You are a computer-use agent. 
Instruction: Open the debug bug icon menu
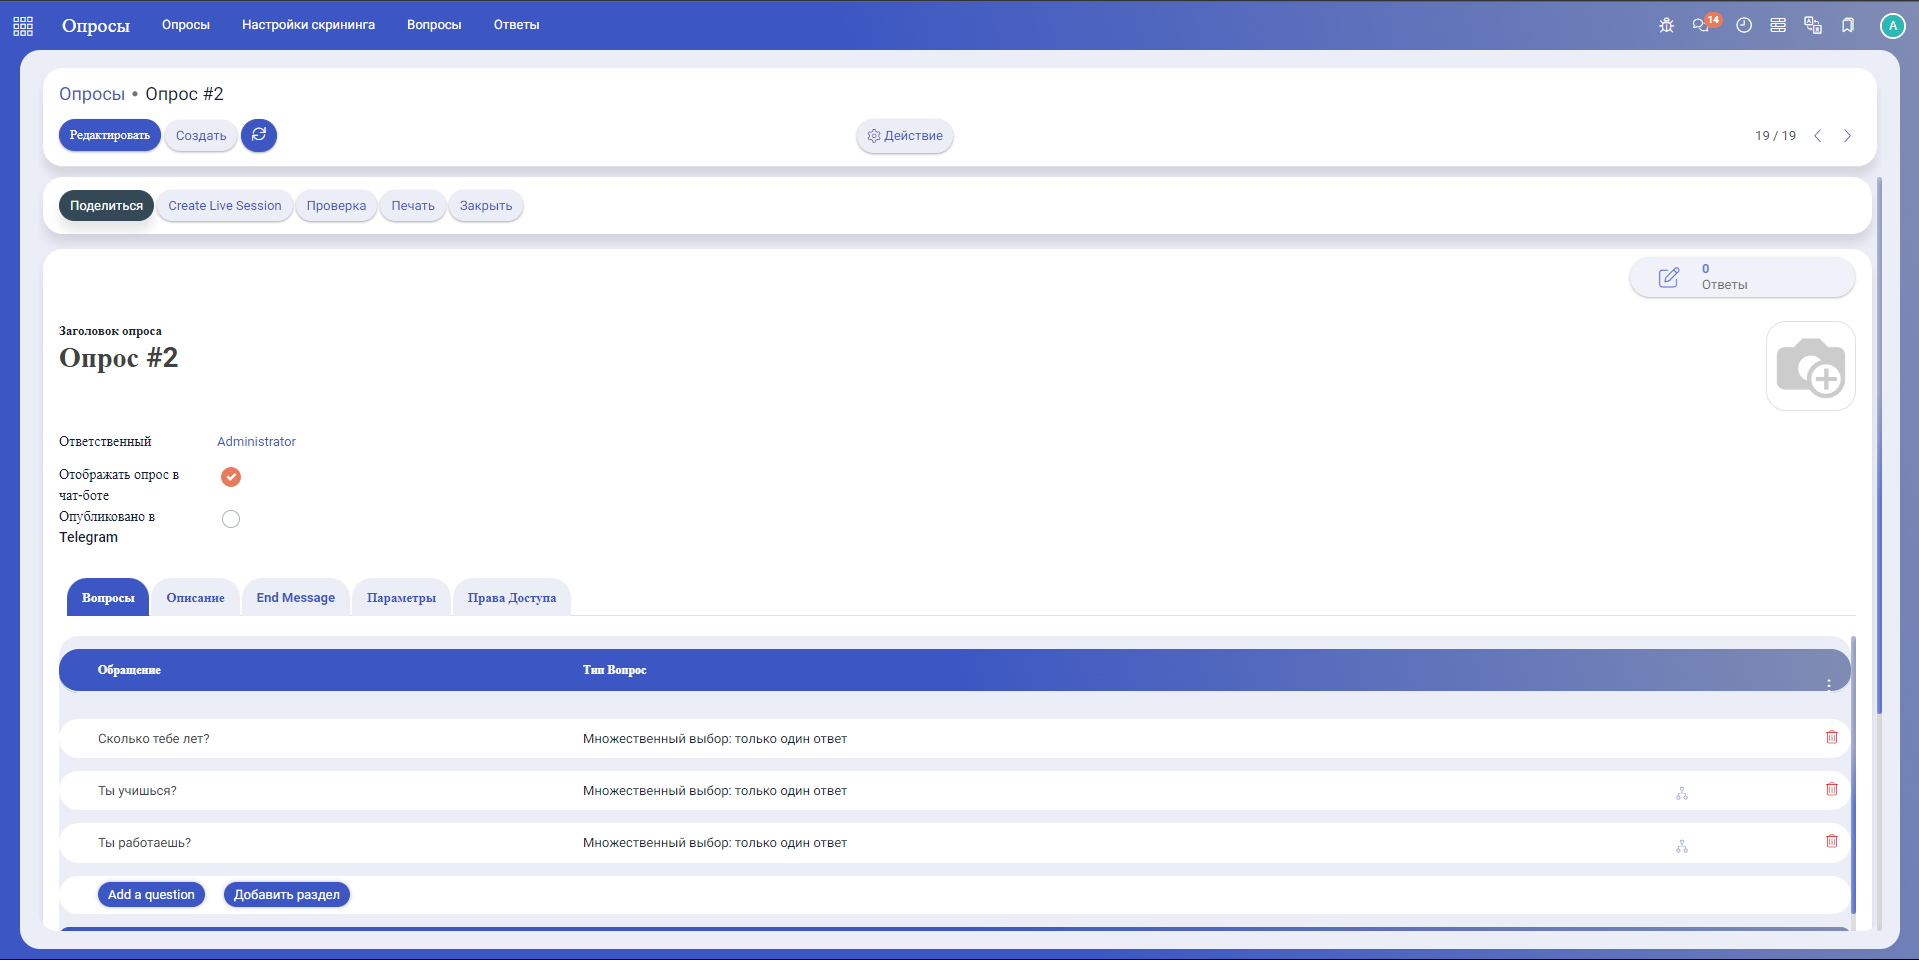[1666, 25]
